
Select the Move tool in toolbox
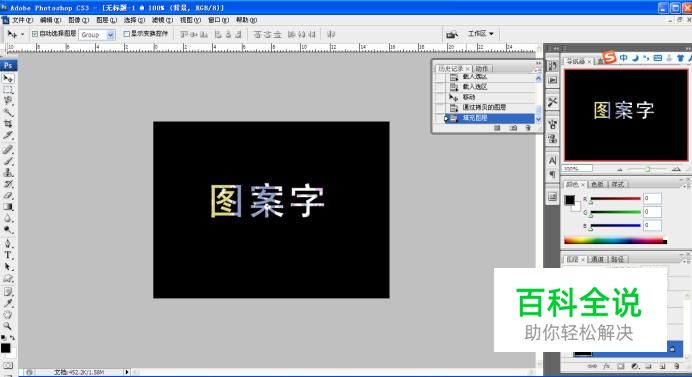[8, 79]
